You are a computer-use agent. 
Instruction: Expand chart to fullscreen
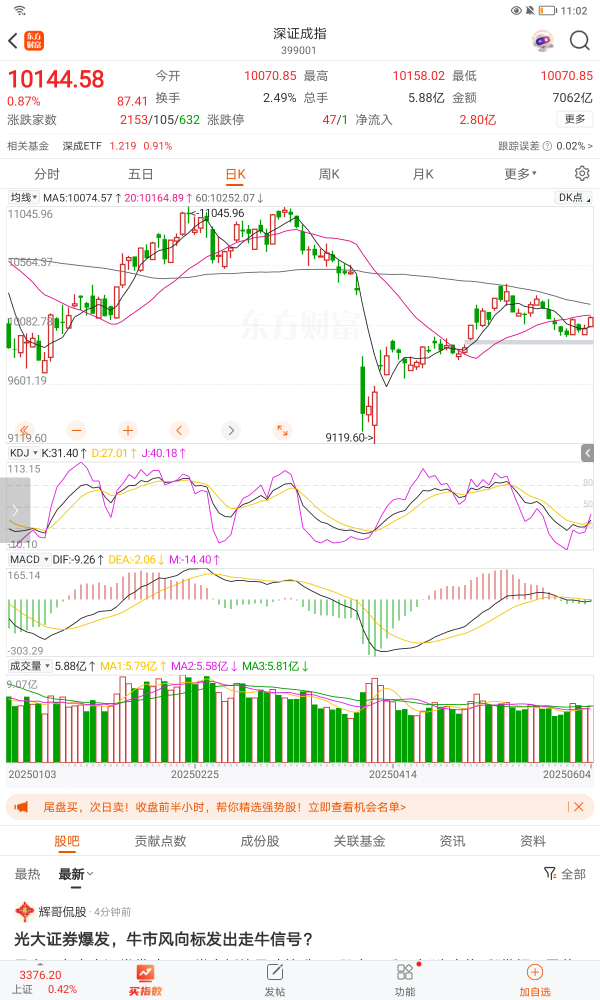coord(282,430)
